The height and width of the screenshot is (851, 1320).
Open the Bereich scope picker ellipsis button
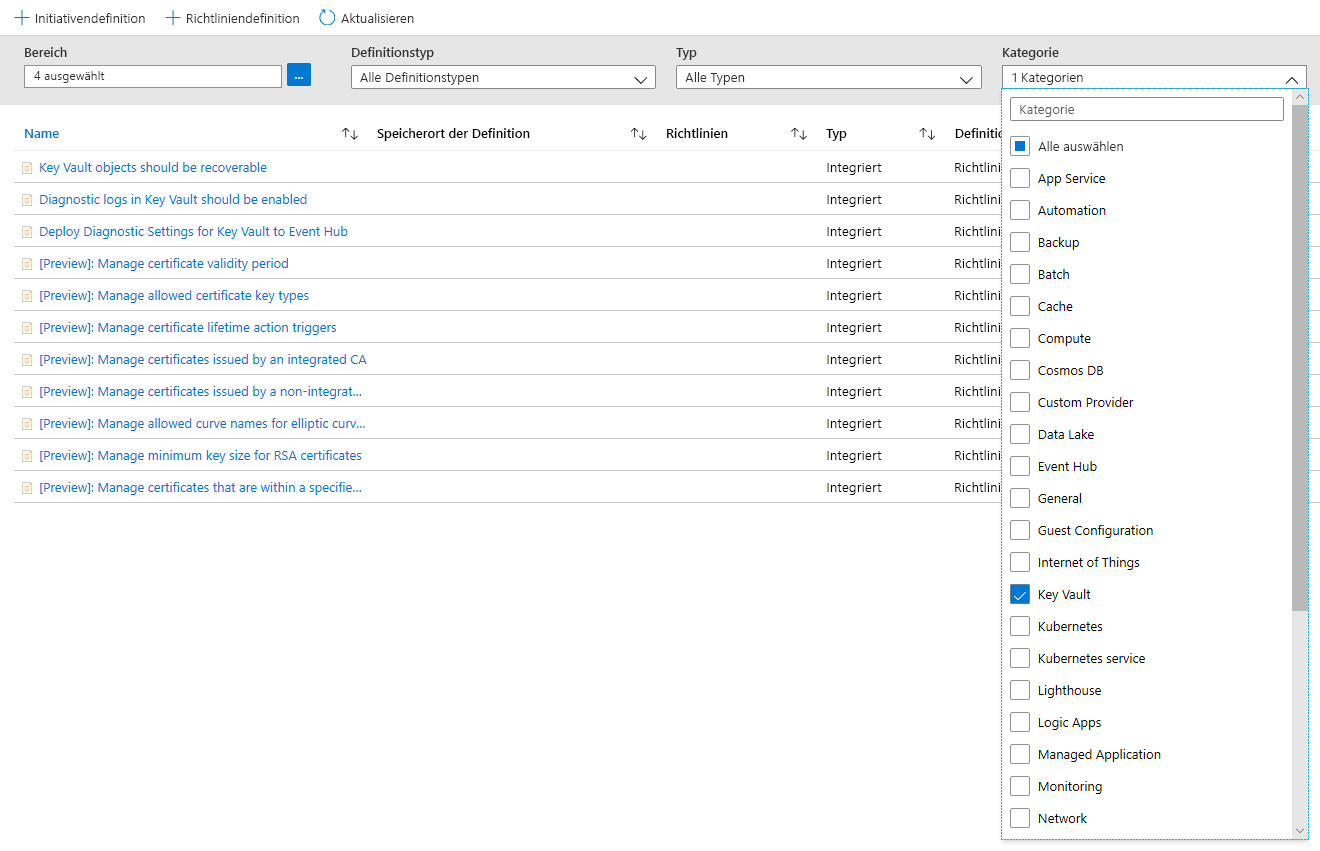tap(299, 76)
